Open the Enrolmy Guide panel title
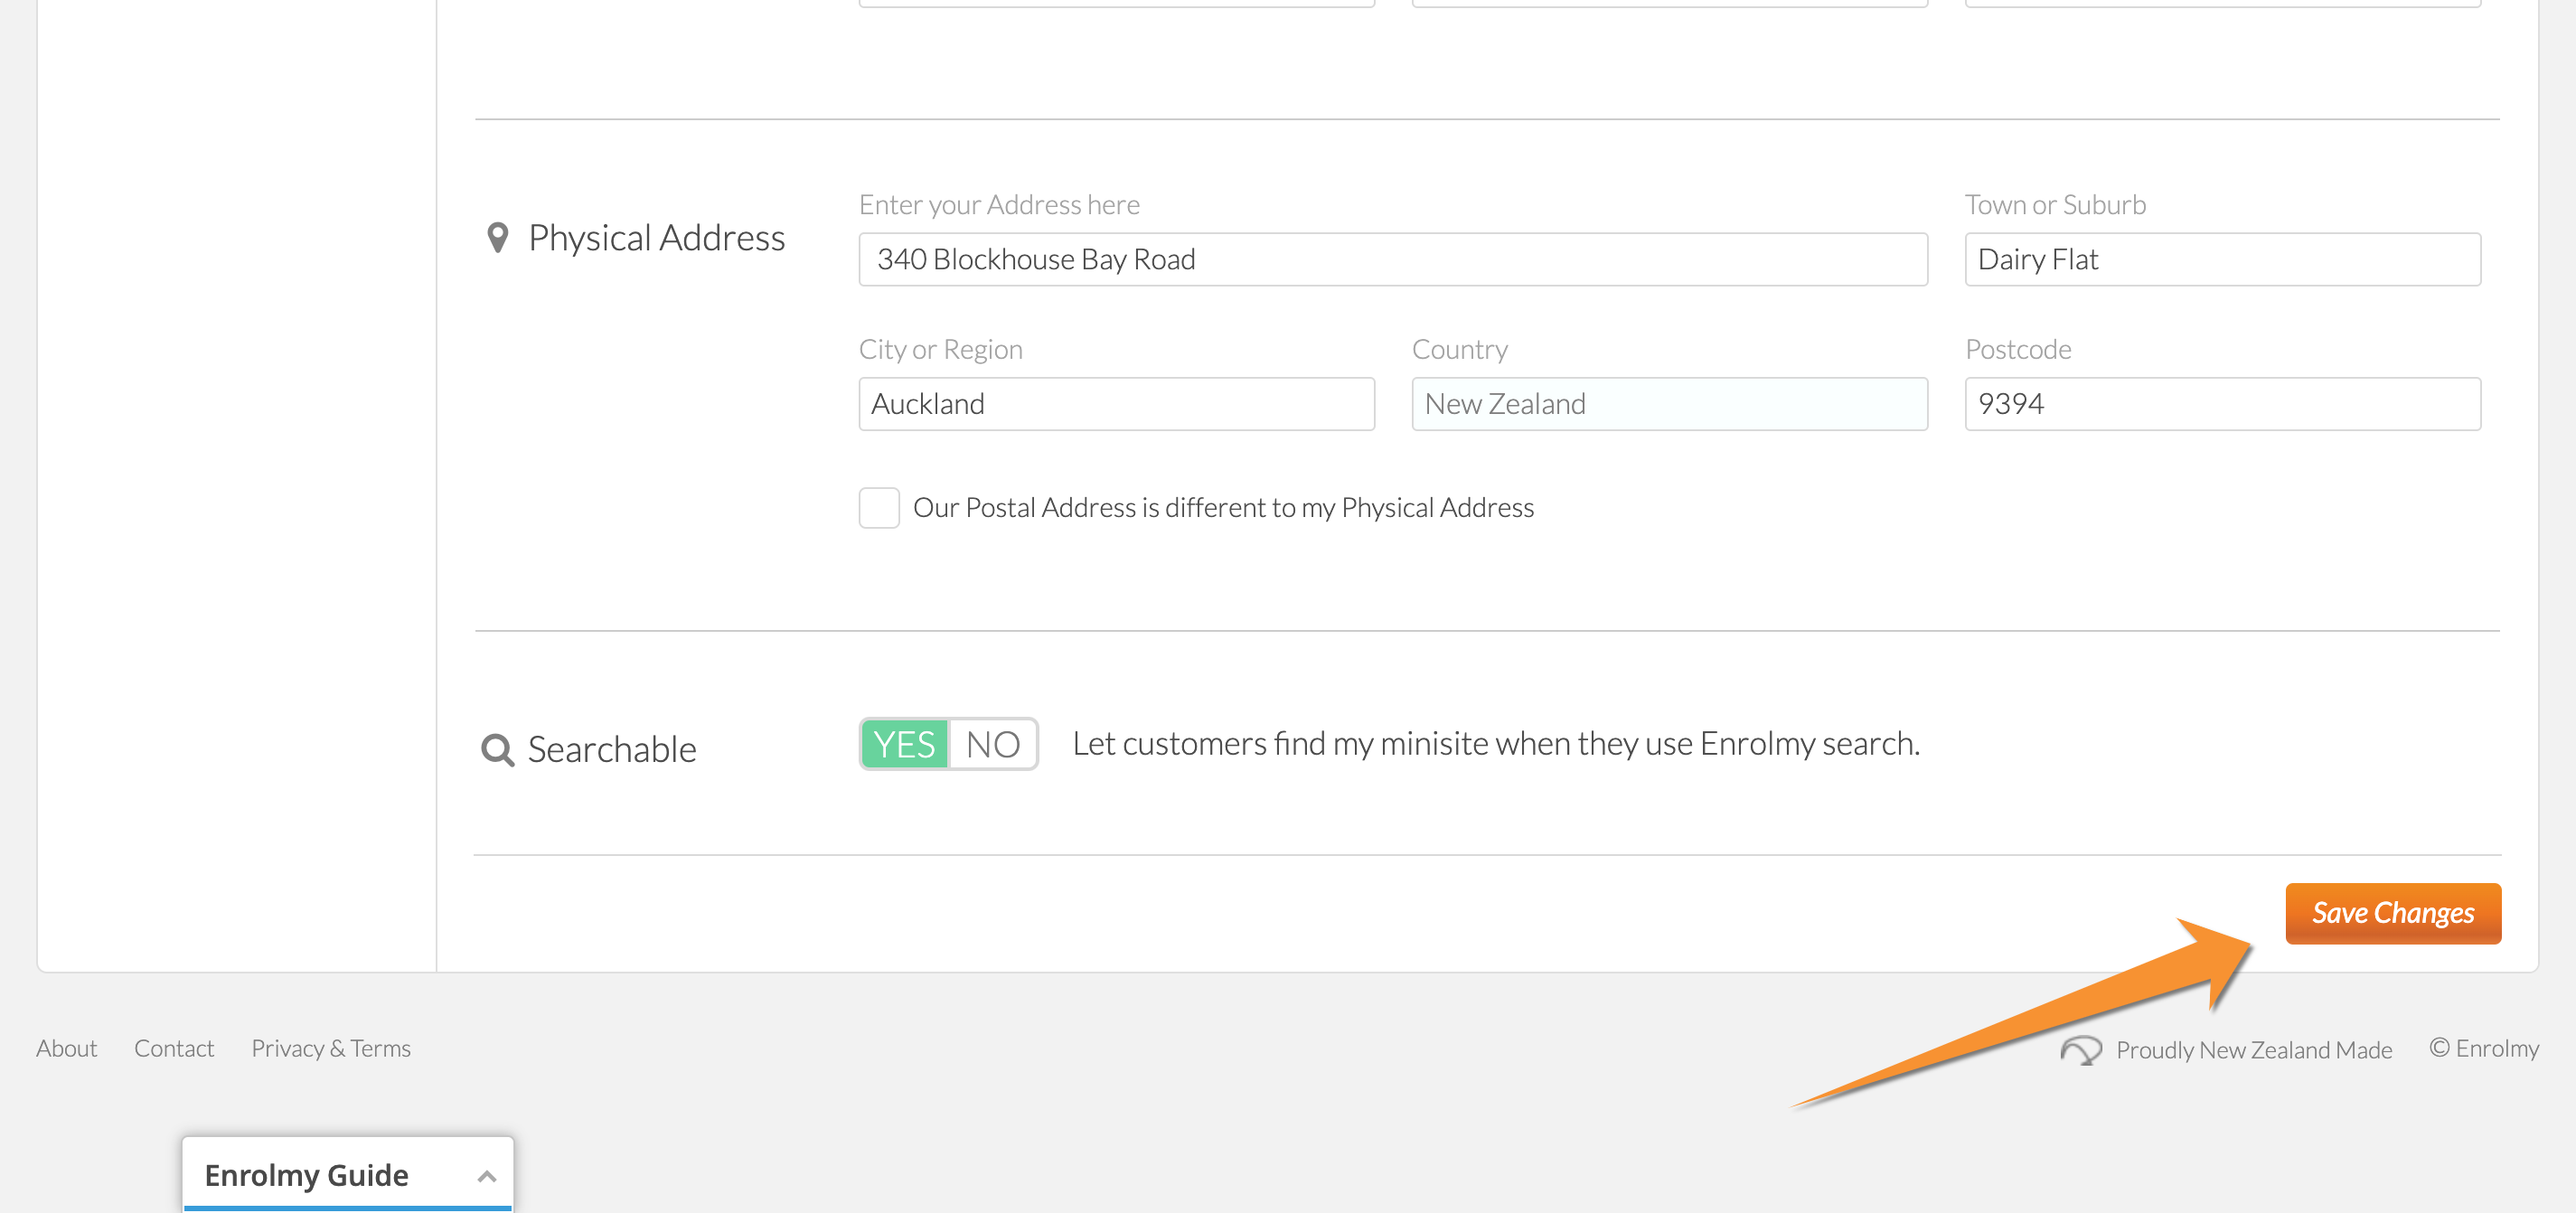The width and height of the screenshot is (2576, 1213). 306,1175
